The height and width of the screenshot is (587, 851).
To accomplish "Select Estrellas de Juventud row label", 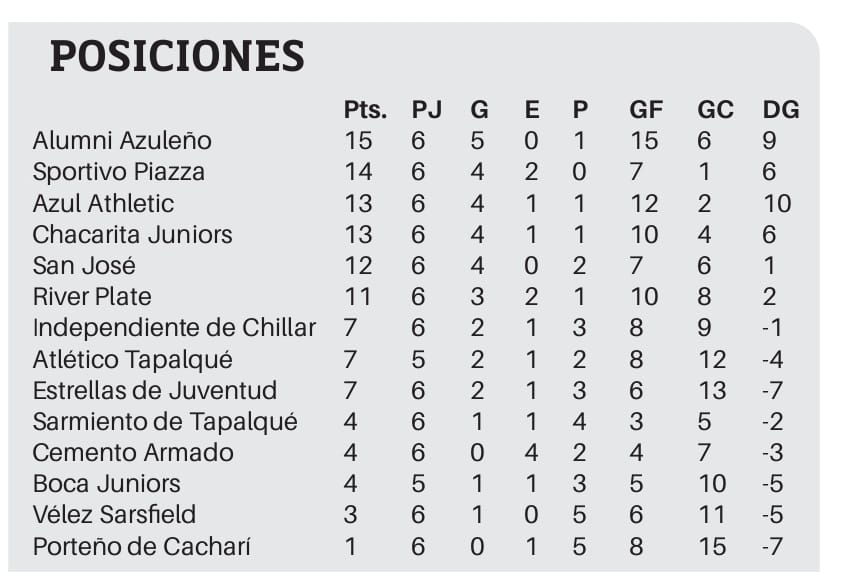I will (155, 390).
